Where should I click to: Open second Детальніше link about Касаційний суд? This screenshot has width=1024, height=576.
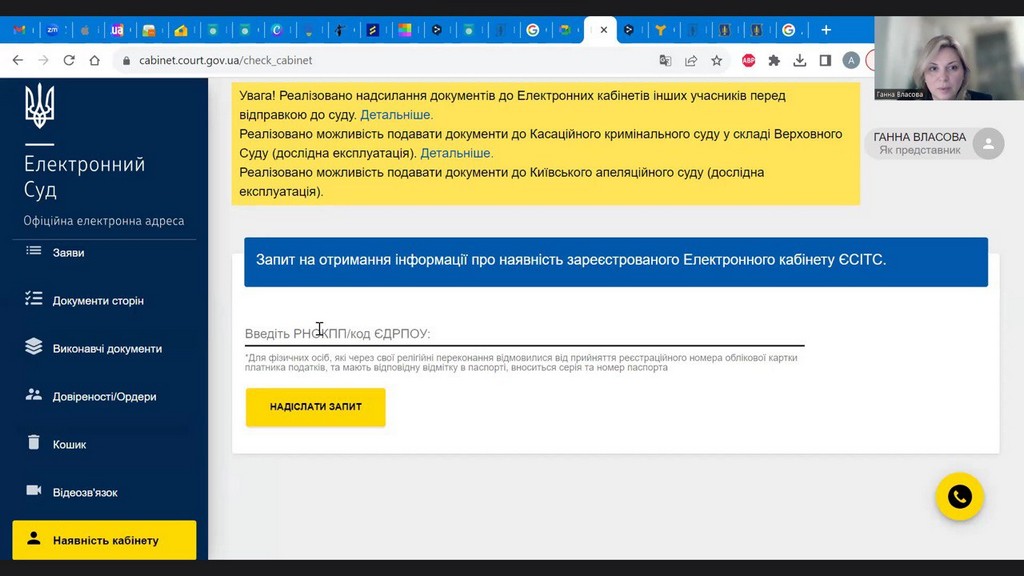(x=456, y=153)
